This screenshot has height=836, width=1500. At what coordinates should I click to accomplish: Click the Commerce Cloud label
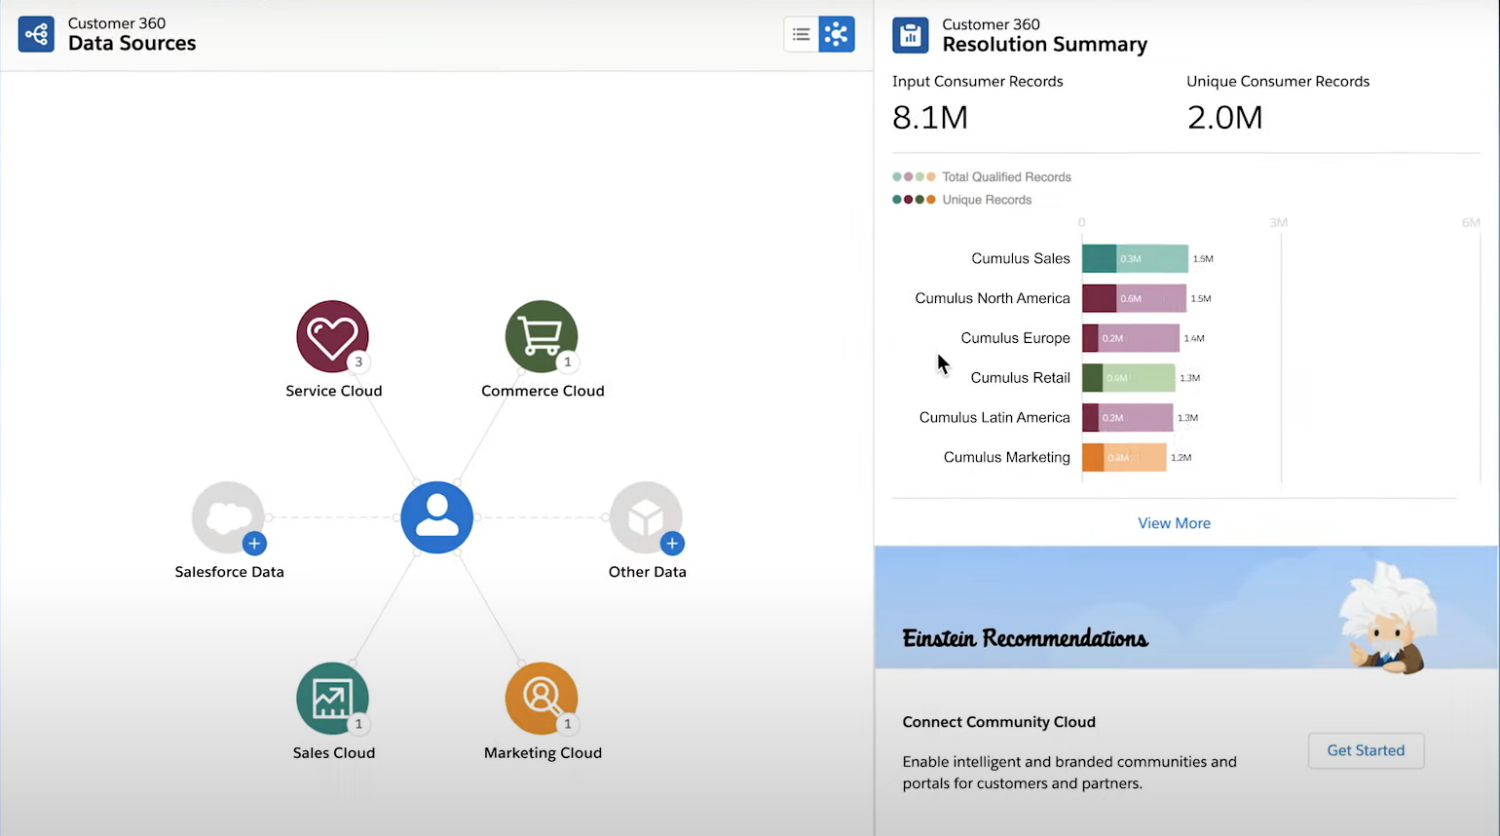pyautogui.click(x=542, y=391)
